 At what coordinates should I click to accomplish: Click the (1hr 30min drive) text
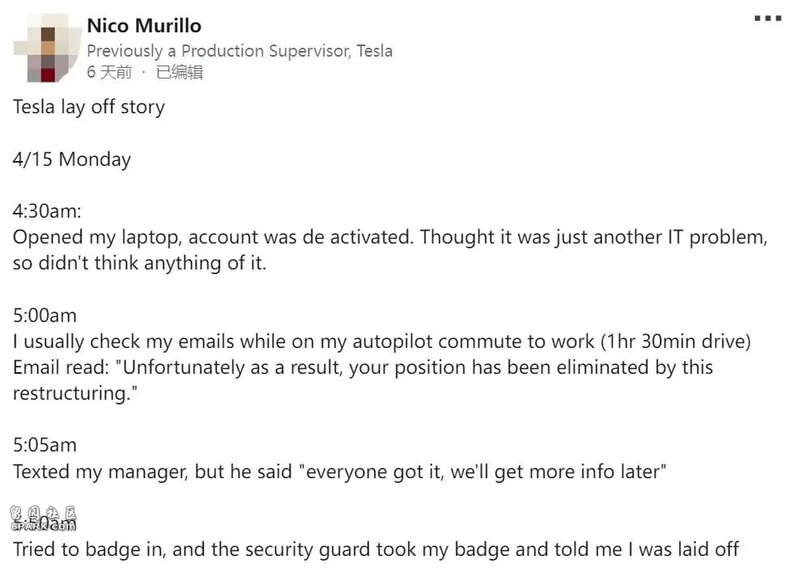[x=676, y=341]
